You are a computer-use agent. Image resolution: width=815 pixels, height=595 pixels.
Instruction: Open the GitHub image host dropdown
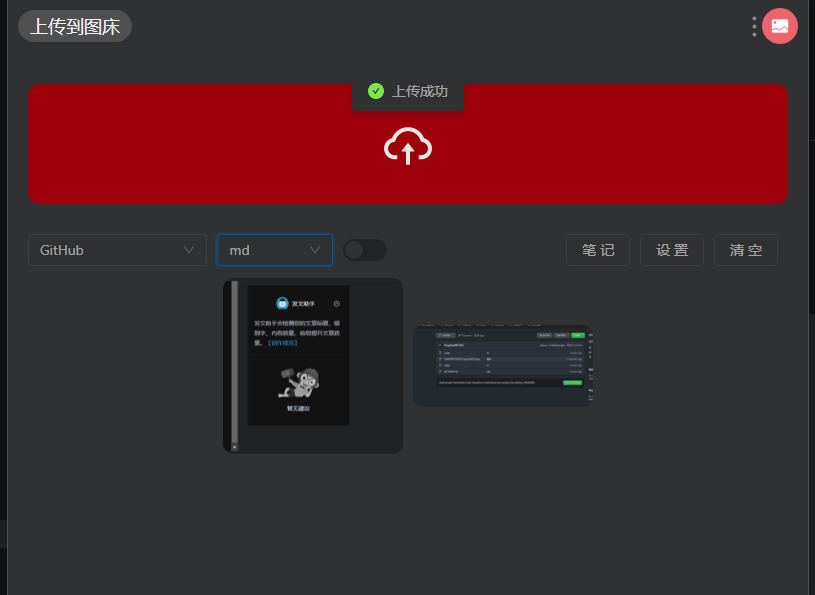[117, 249]
